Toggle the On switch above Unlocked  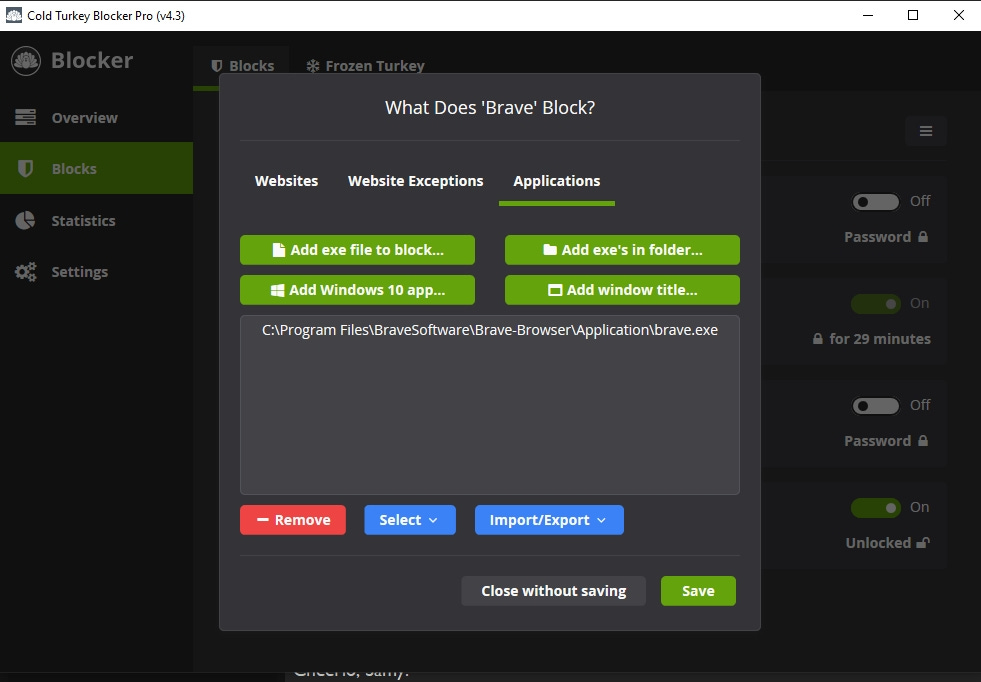tap(875, 507)
